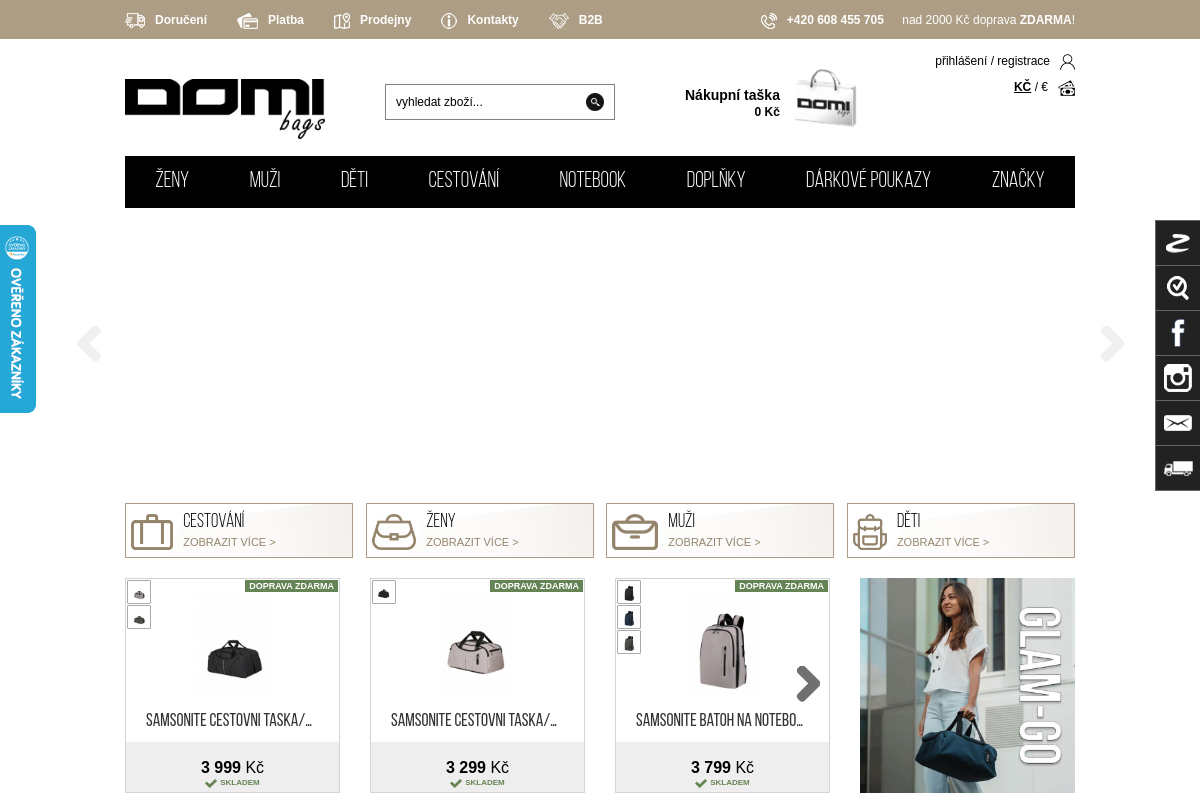The width and height of the screenshot is (1200, 800).
Task: Click the currency register icon
Action: coord(1067,88)
